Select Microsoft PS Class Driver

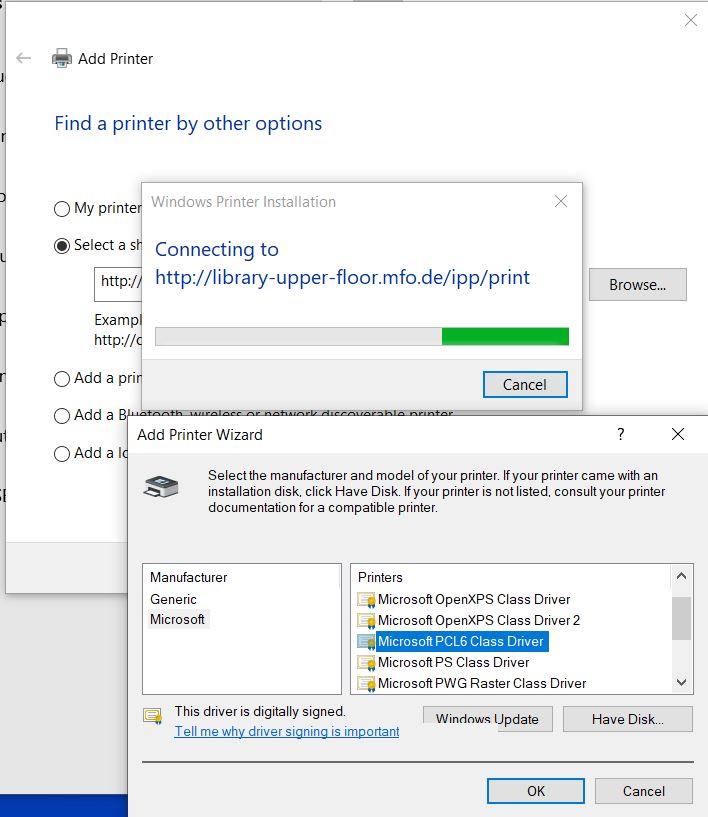(453, 663)
